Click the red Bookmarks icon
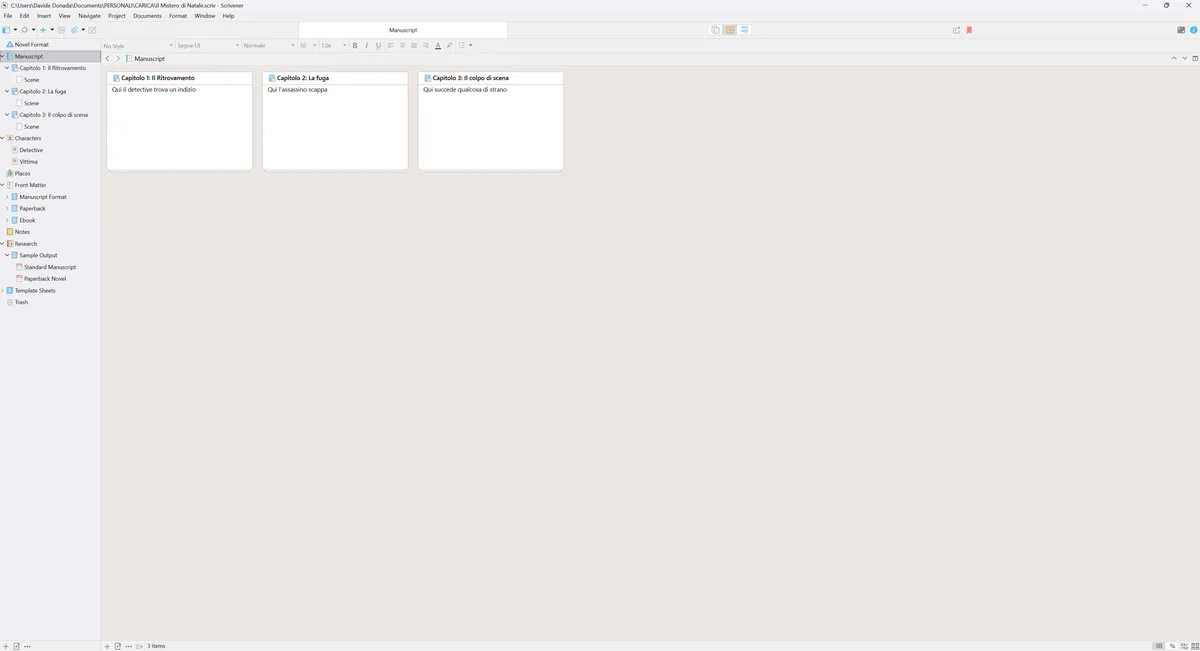 pos(969,30)
